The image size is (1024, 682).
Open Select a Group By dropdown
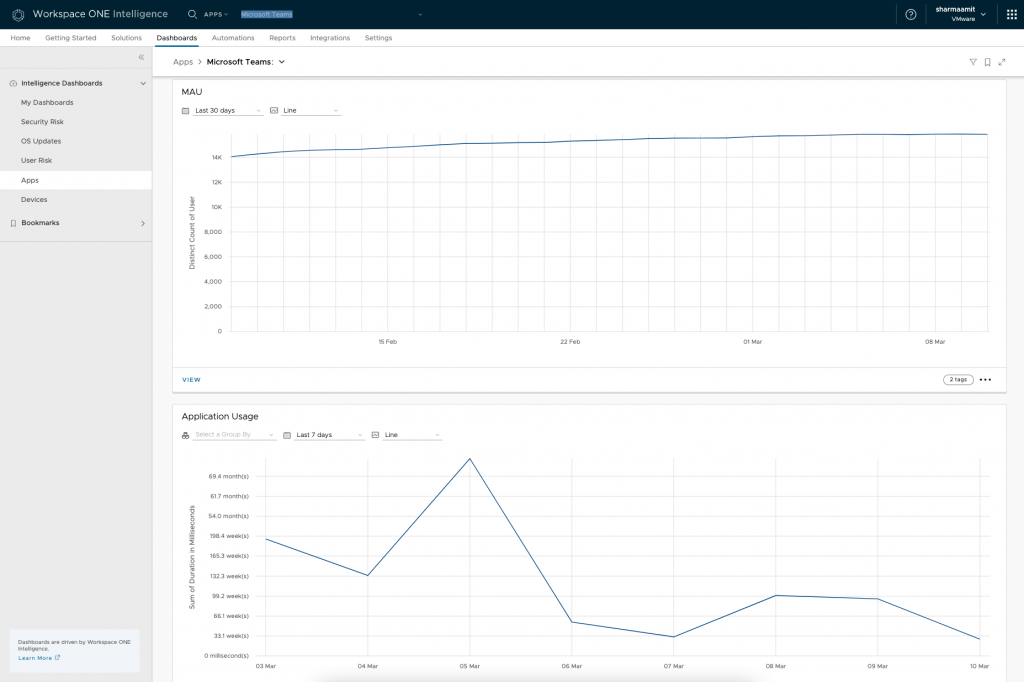point(234,435)
